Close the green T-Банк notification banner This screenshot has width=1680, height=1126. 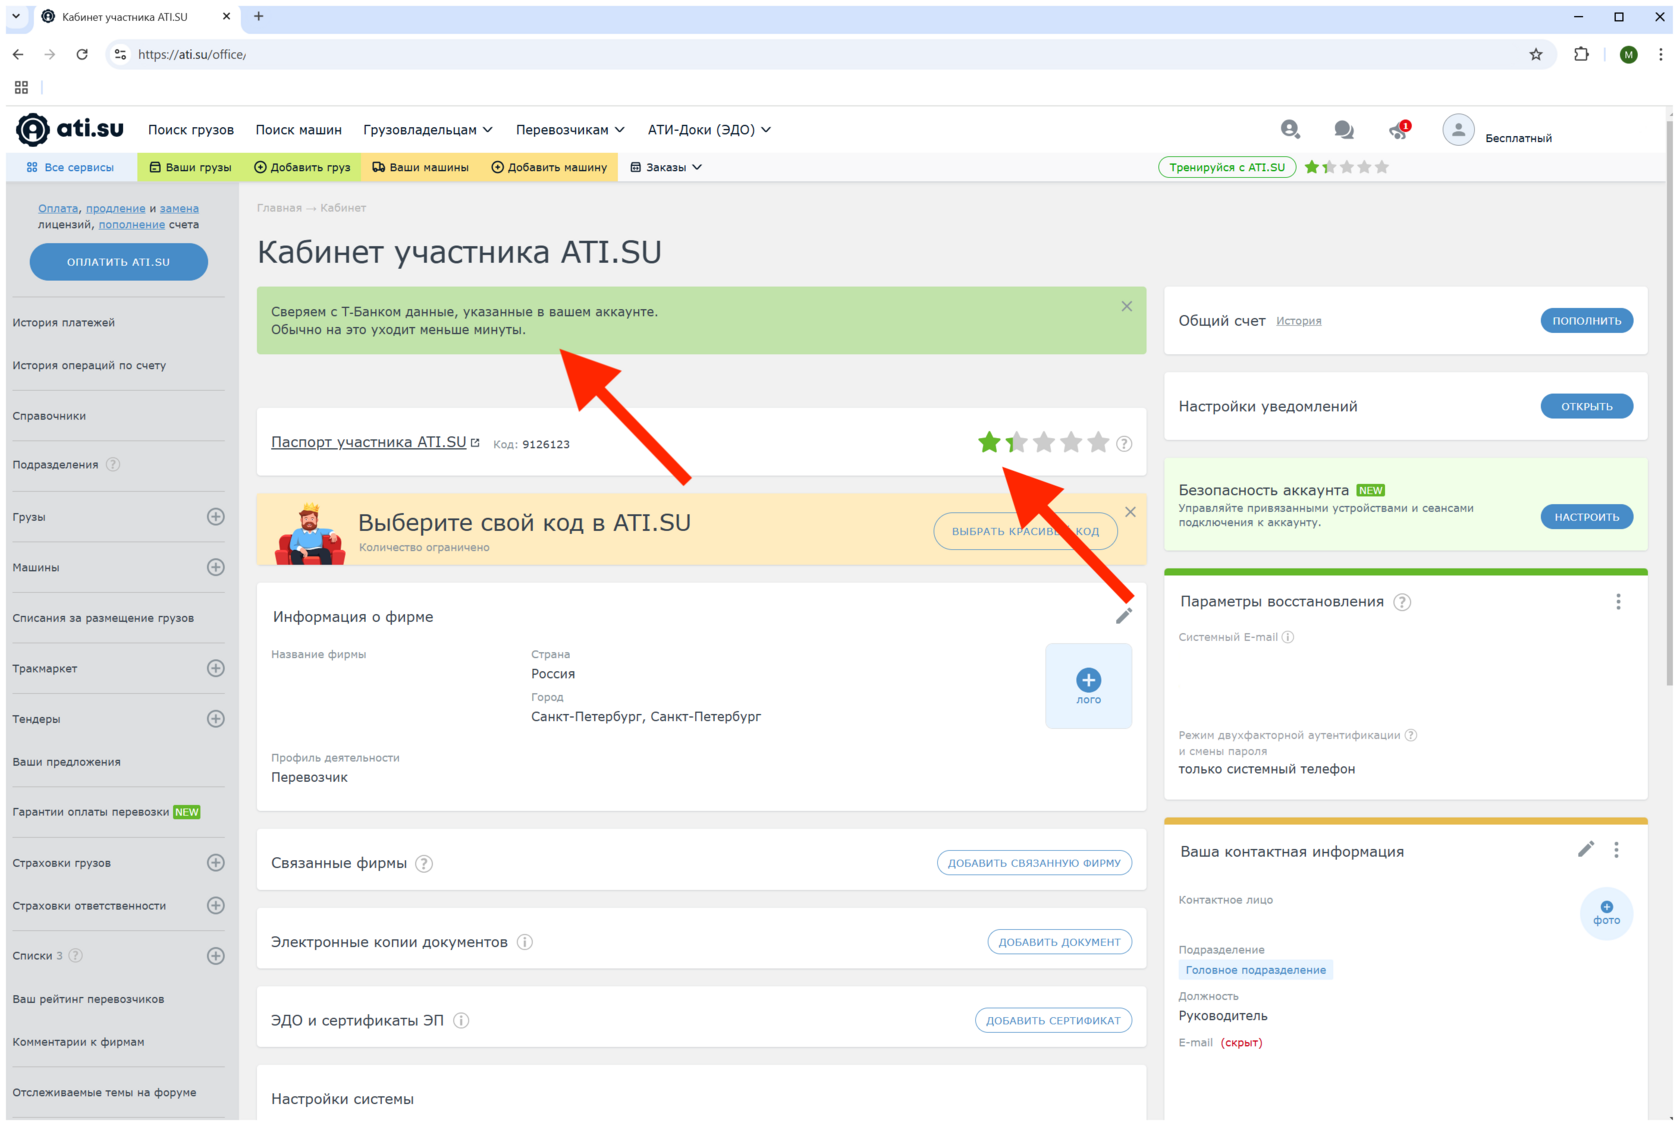click(x=1126, y=307)
